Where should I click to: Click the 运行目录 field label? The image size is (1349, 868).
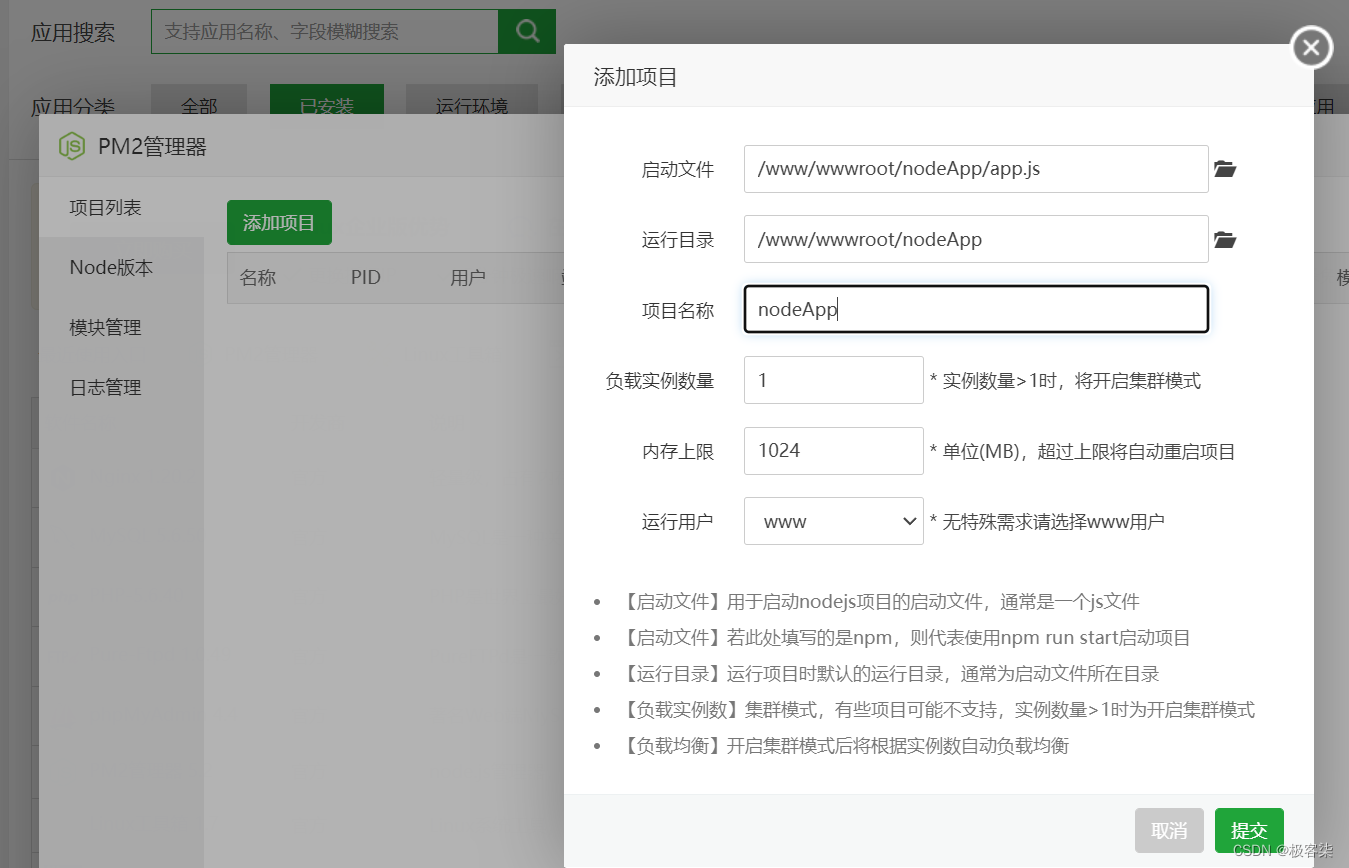tap(678, 240)
